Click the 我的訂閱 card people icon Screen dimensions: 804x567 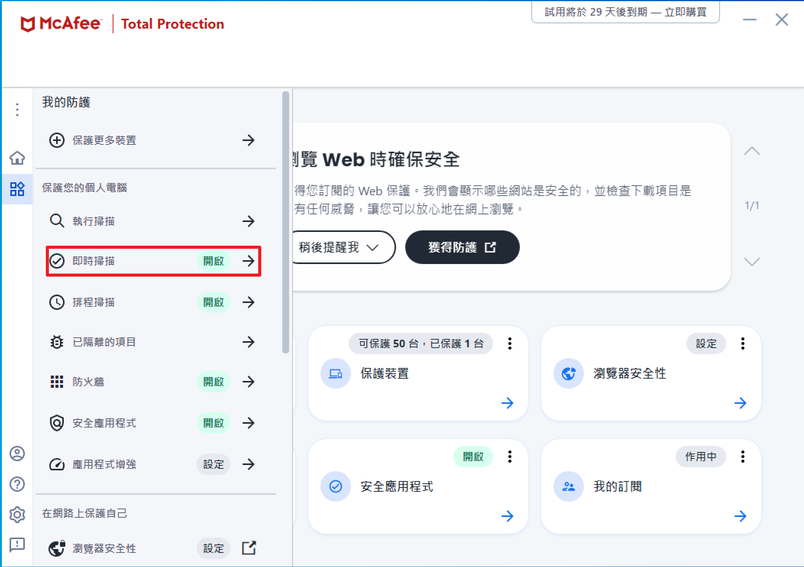click(x=568, y=486)
